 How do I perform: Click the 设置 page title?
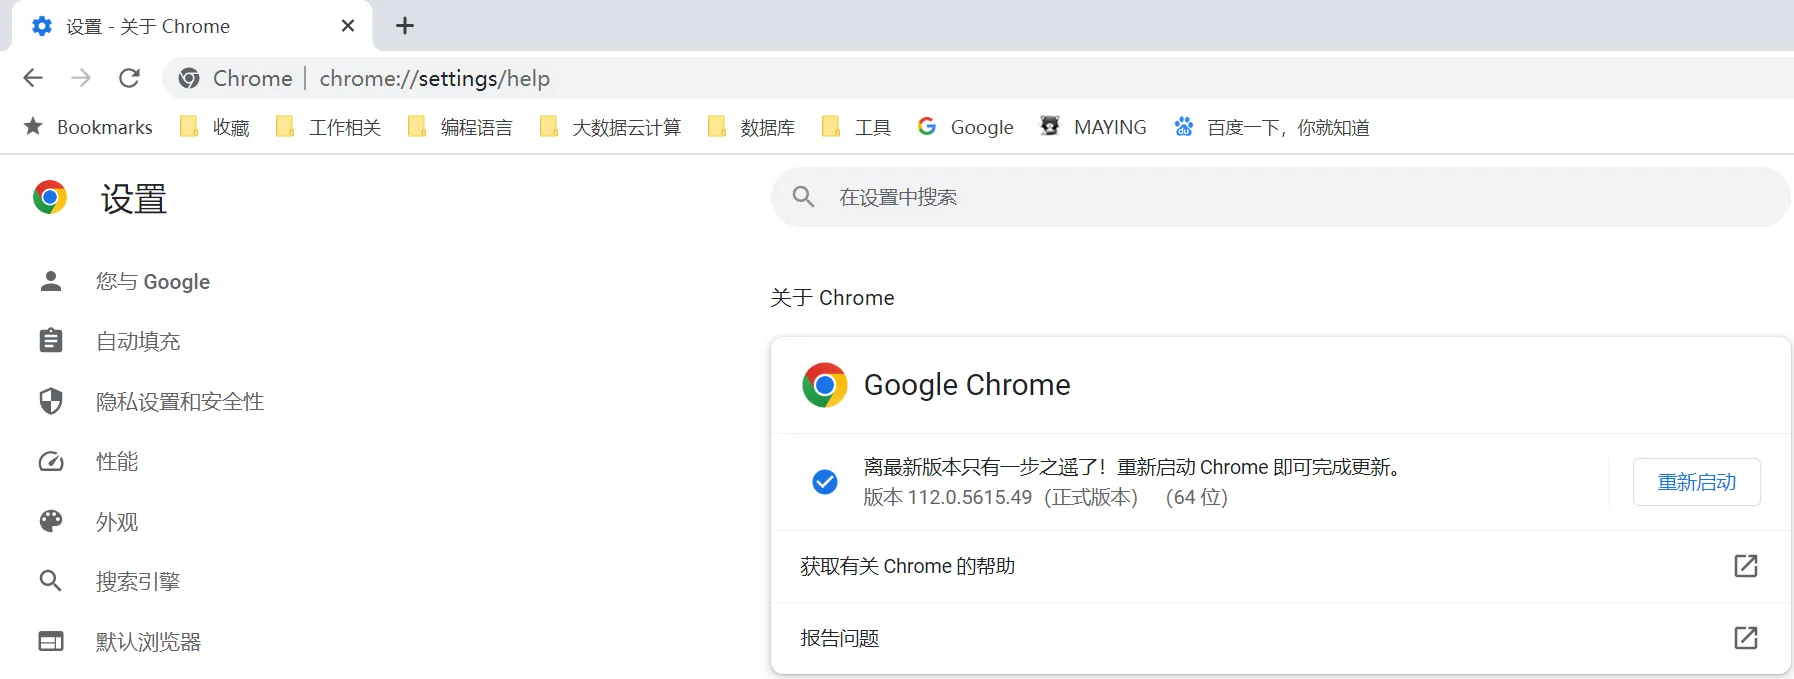coord(134,199)
